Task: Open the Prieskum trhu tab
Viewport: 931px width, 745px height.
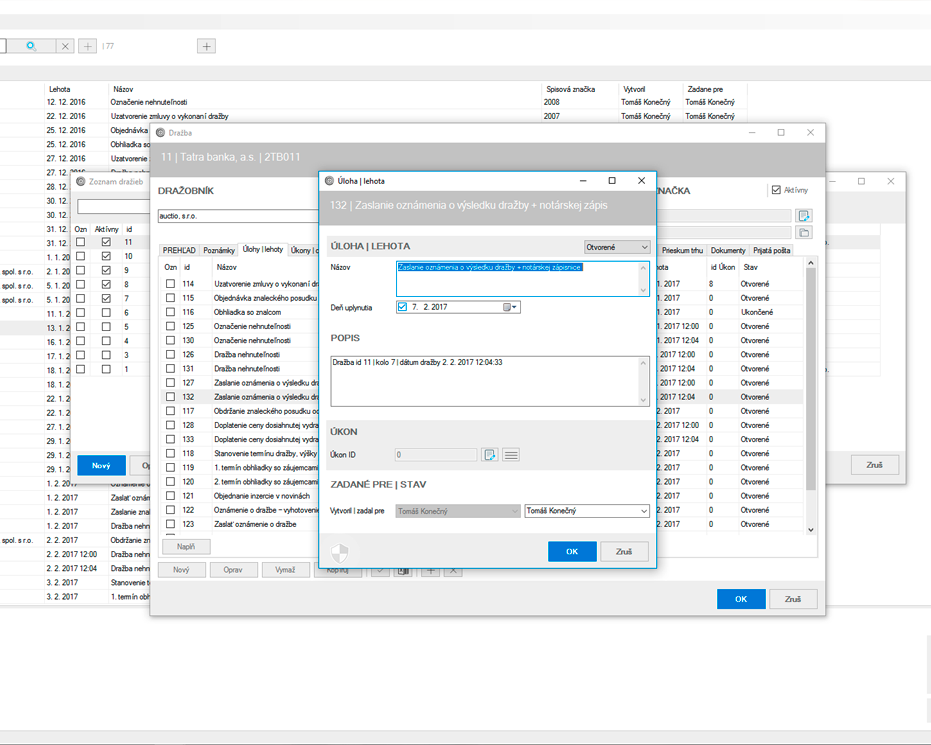Action: click(682, 251)
